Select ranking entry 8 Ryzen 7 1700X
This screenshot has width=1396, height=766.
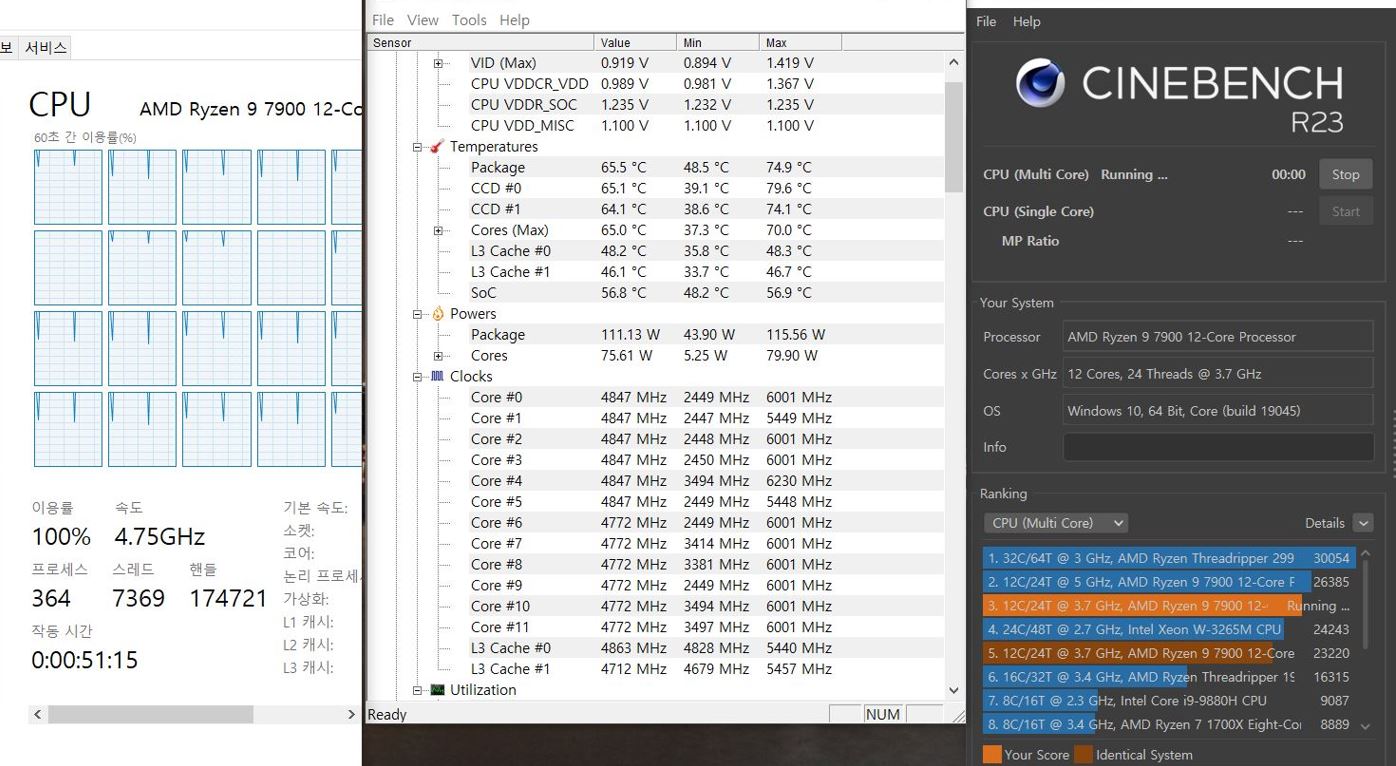pos(1168,725)
